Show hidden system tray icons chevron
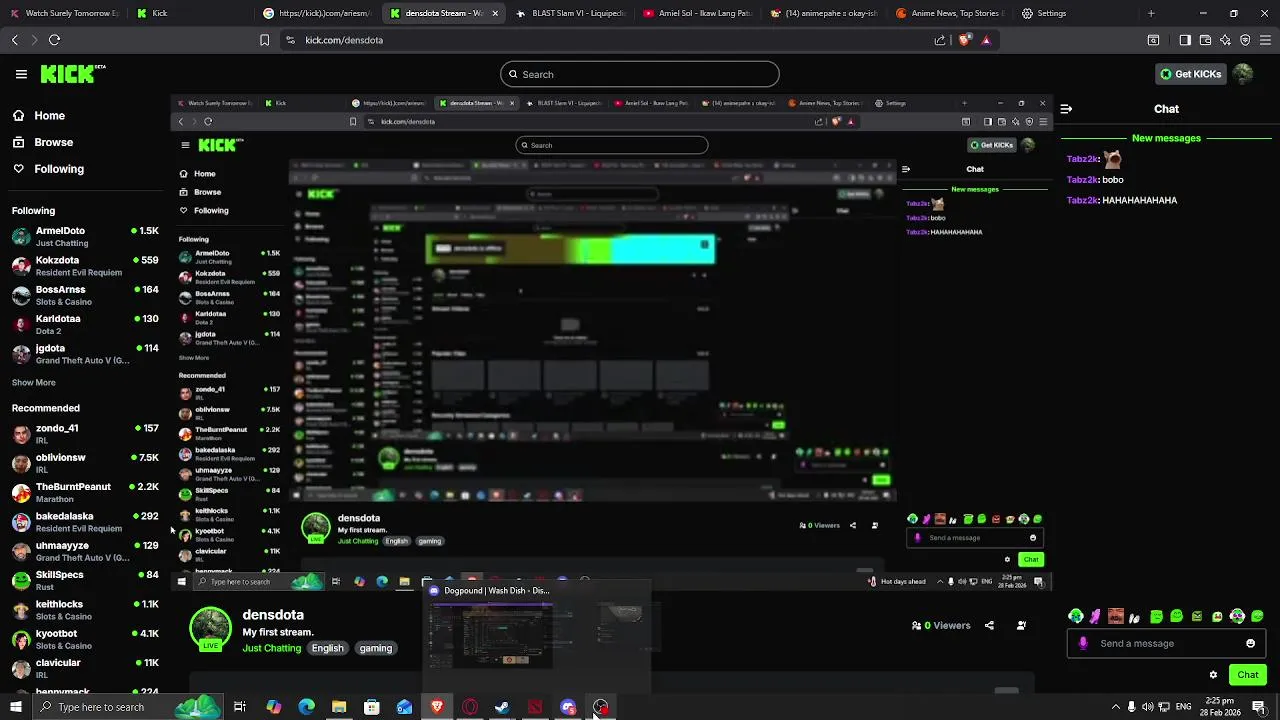1280x720 pixels. pyautogui.click(x=1115, y=707)
